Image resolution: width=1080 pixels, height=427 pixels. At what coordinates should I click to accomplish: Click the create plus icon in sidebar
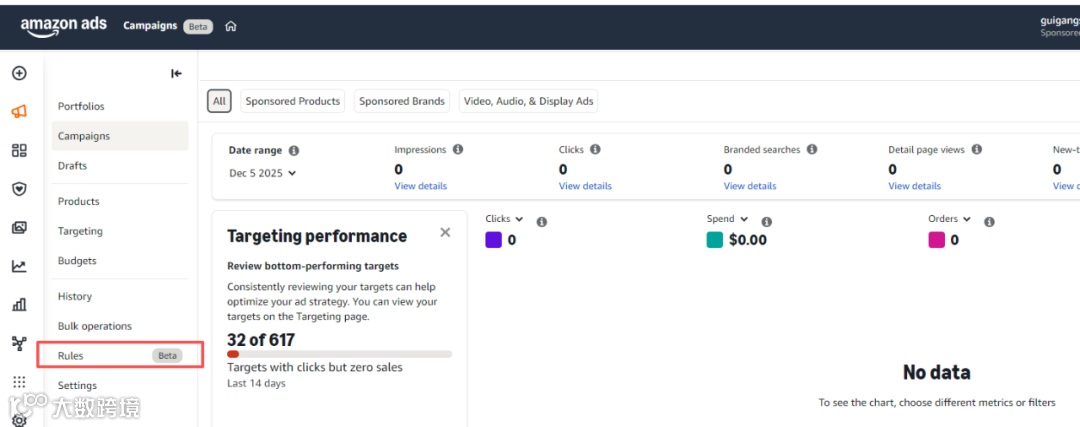click(19, 73)
